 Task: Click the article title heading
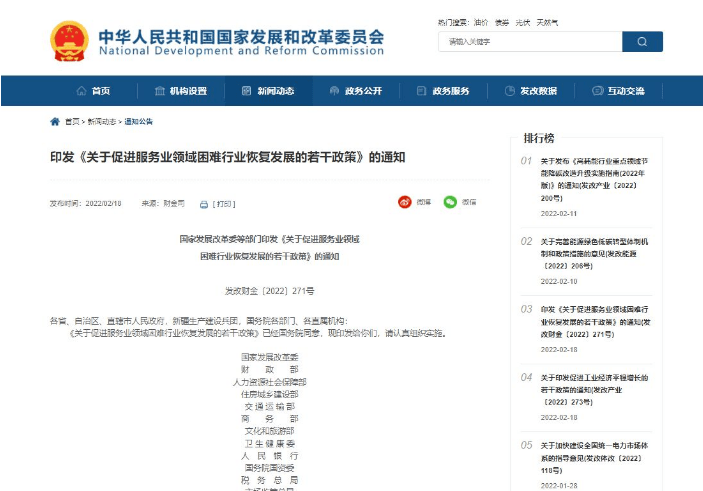pyautogui.click(x=227, y=157)
